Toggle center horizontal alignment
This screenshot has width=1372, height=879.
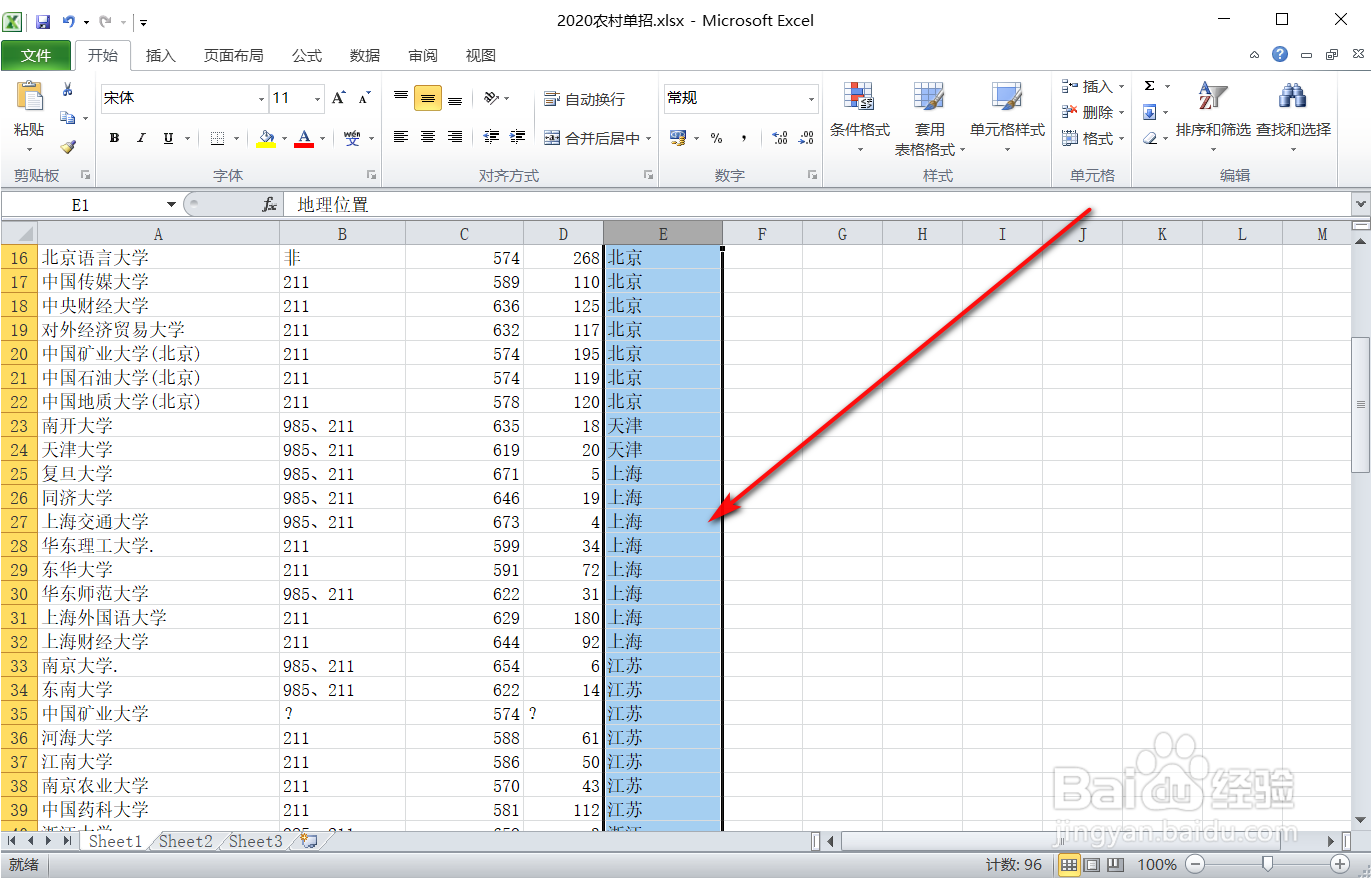428,137
